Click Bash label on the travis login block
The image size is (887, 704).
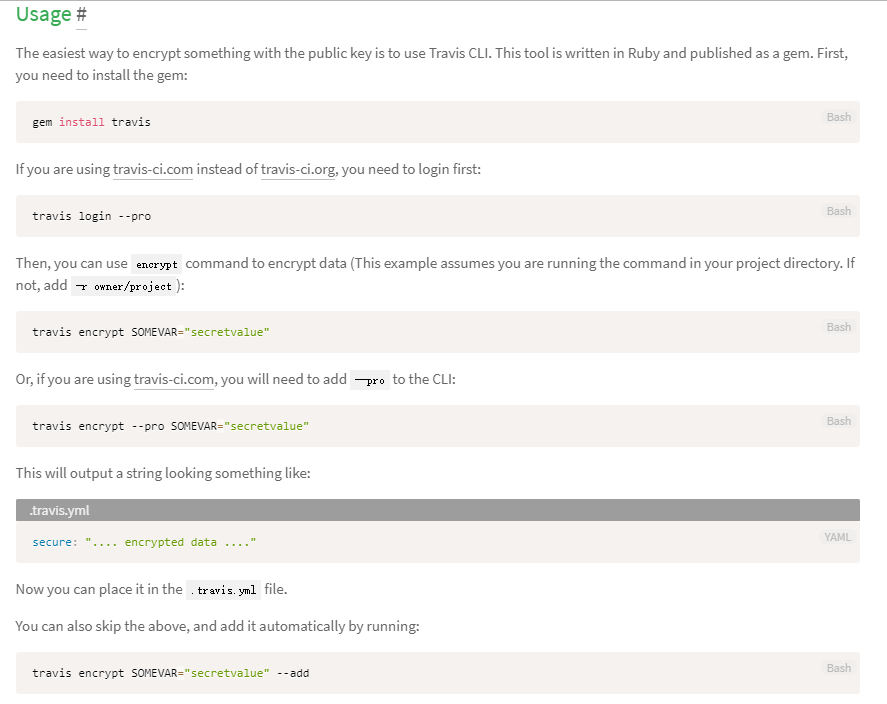tap(838, 211)
